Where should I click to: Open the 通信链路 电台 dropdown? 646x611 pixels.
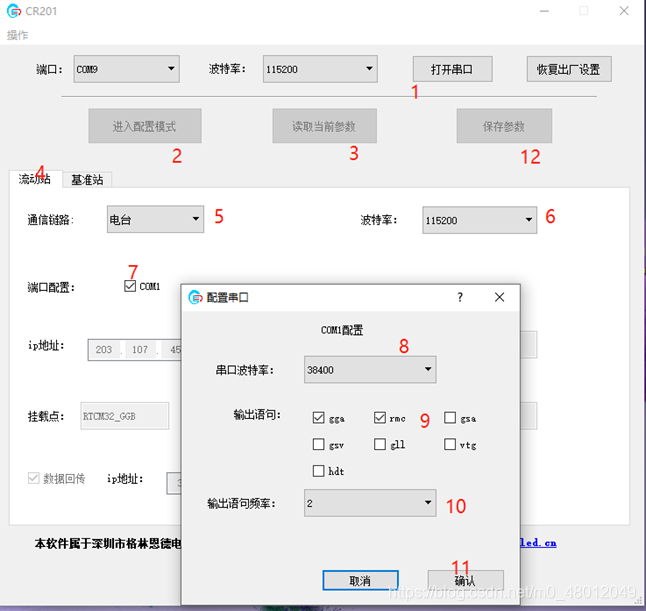(x=155, y=219)
